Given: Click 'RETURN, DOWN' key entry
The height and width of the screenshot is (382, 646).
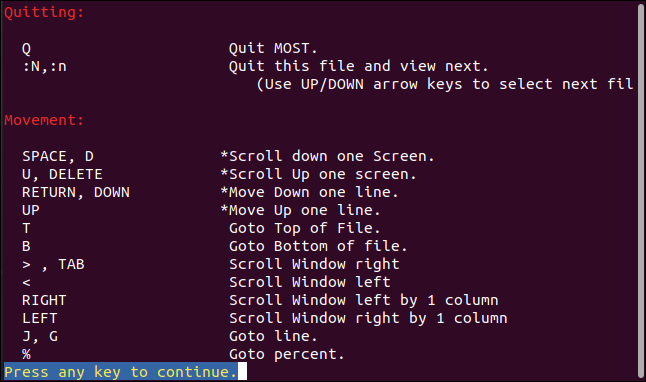Looking at the screenshot, I should (x=76, y=192).
